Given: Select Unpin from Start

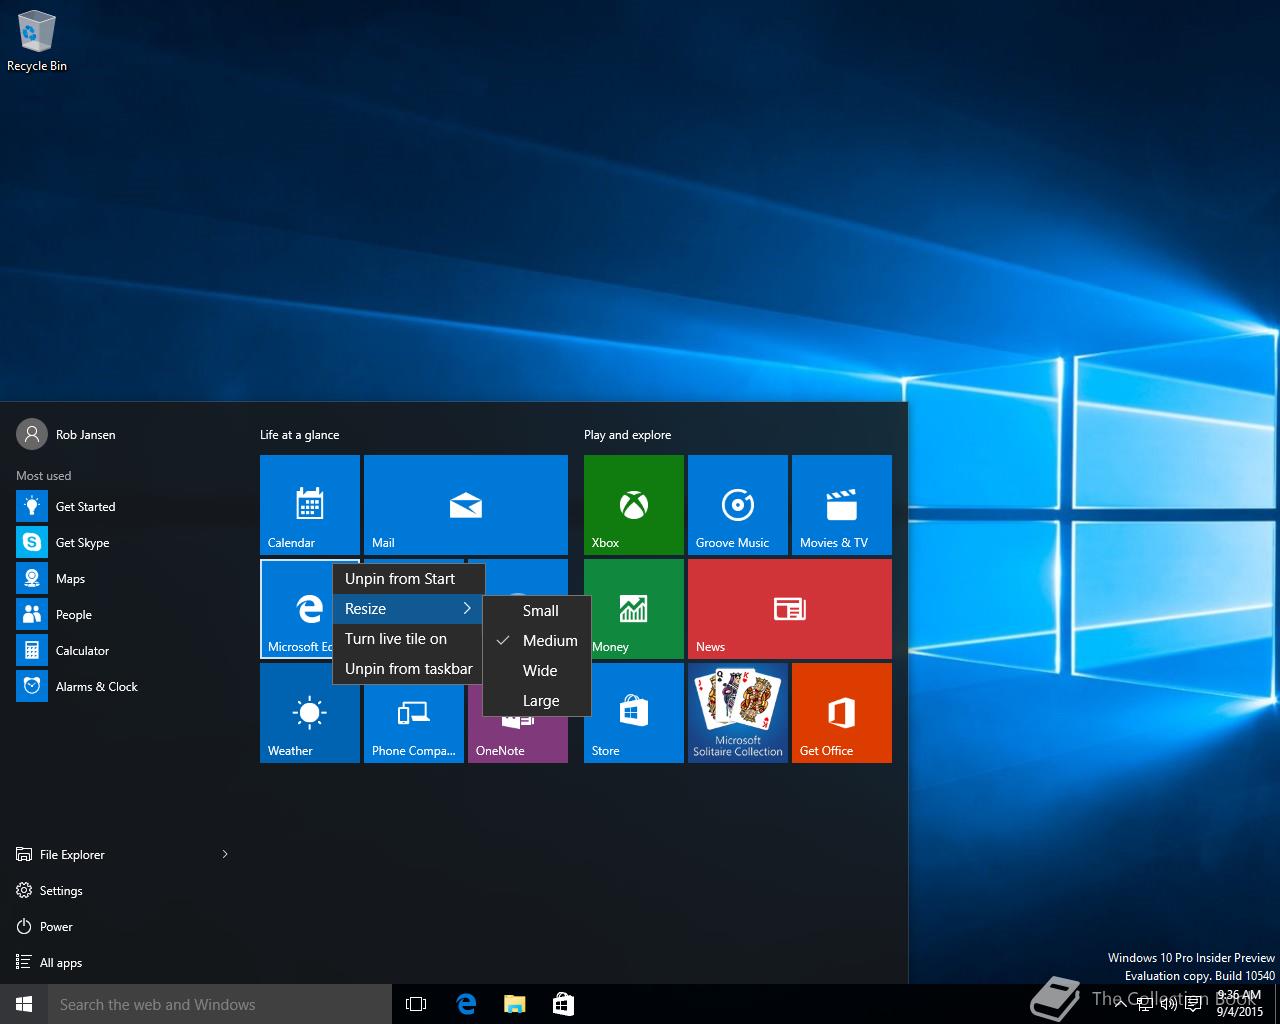Looking at the screenshot, I should tap(408, 579).
